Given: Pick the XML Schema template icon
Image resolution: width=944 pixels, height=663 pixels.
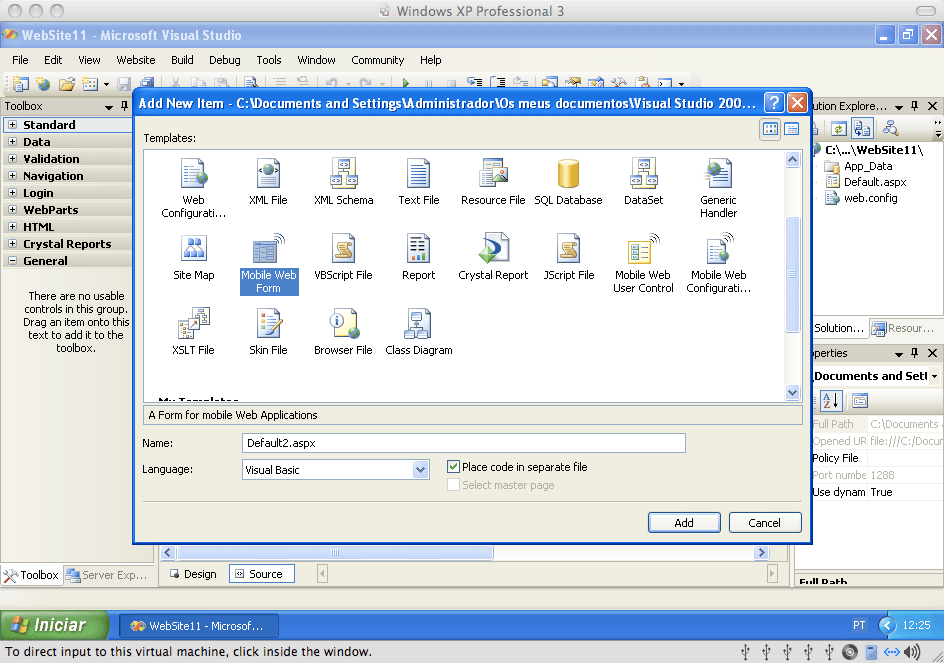Looking at the screenshot, I should pos(343,173).
